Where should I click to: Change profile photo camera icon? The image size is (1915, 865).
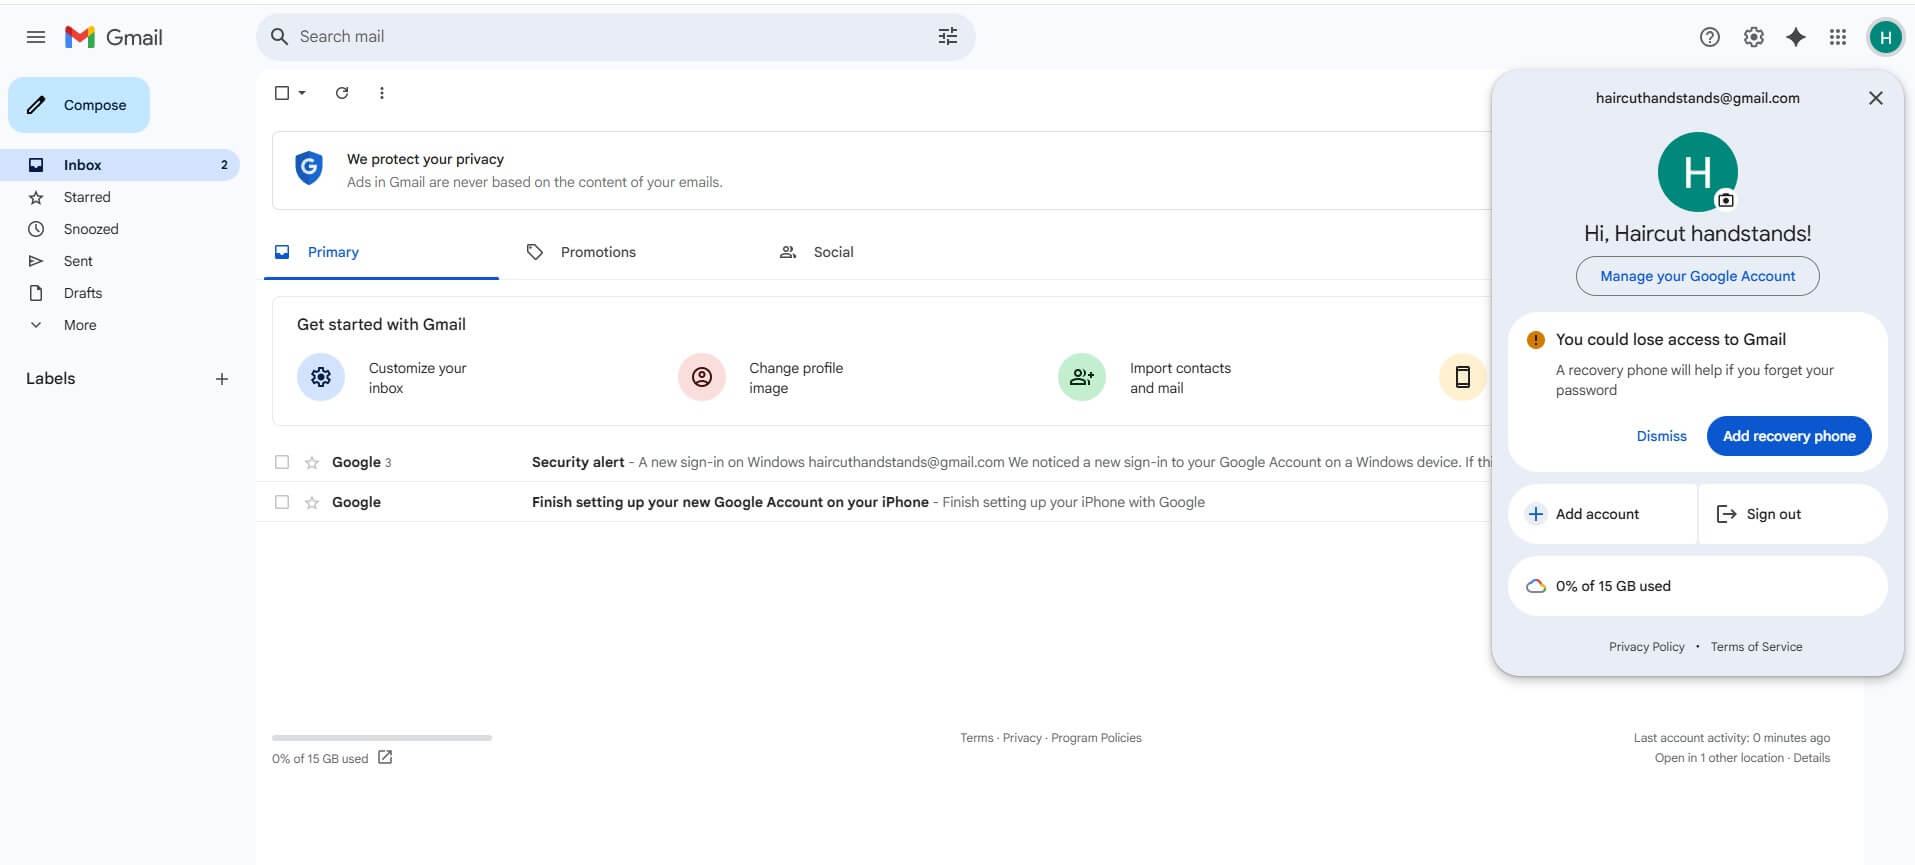[1725, 200]
